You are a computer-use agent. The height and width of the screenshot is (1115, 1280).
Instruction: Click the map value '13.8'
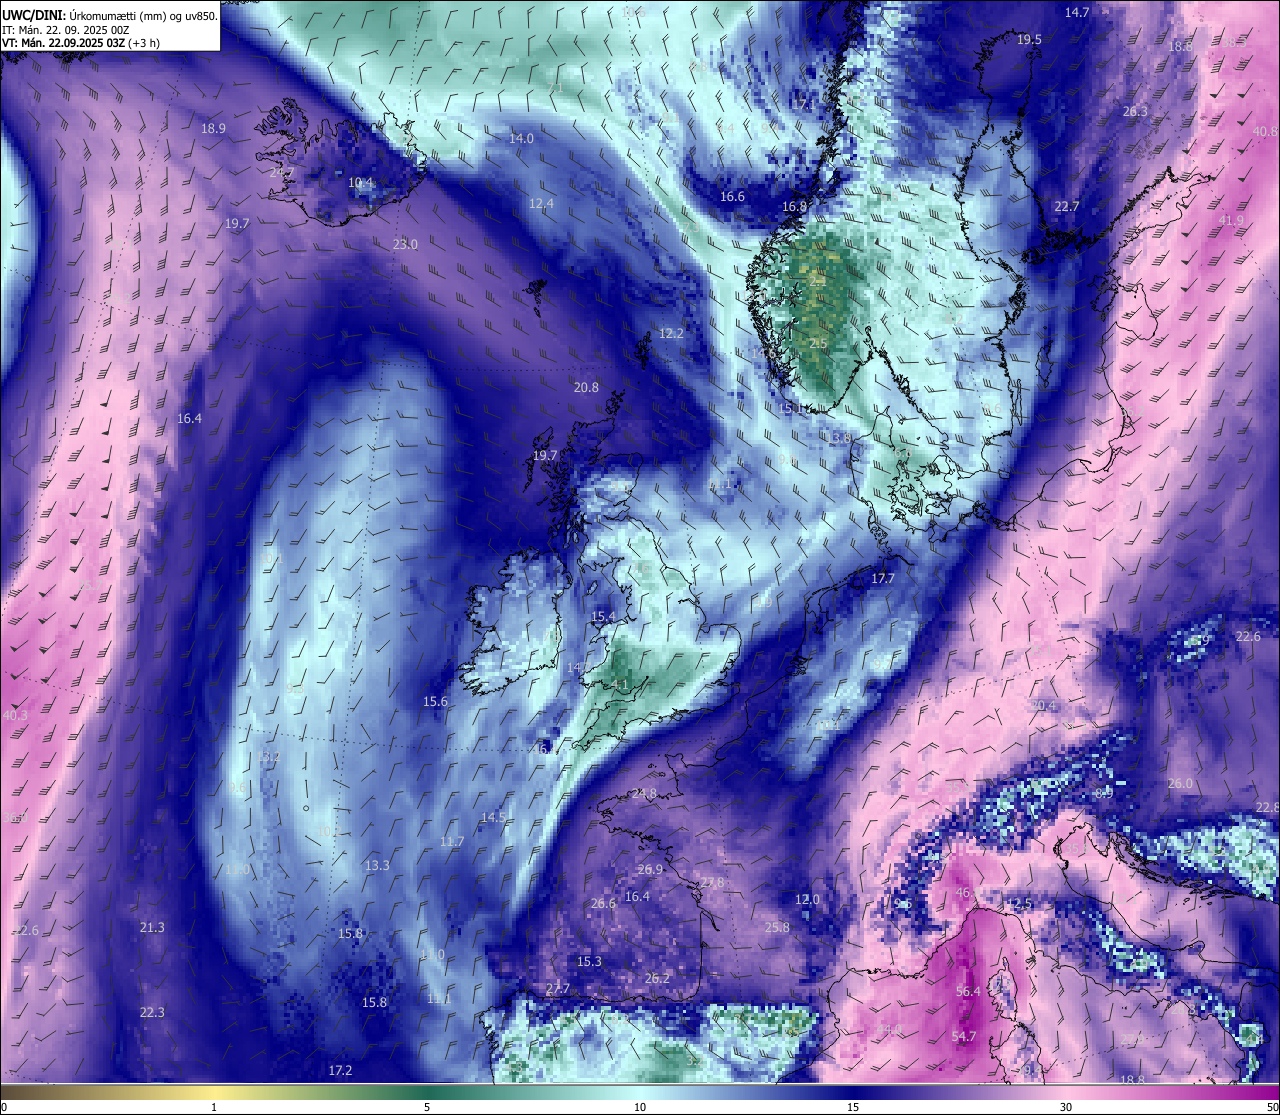[838, 438]
